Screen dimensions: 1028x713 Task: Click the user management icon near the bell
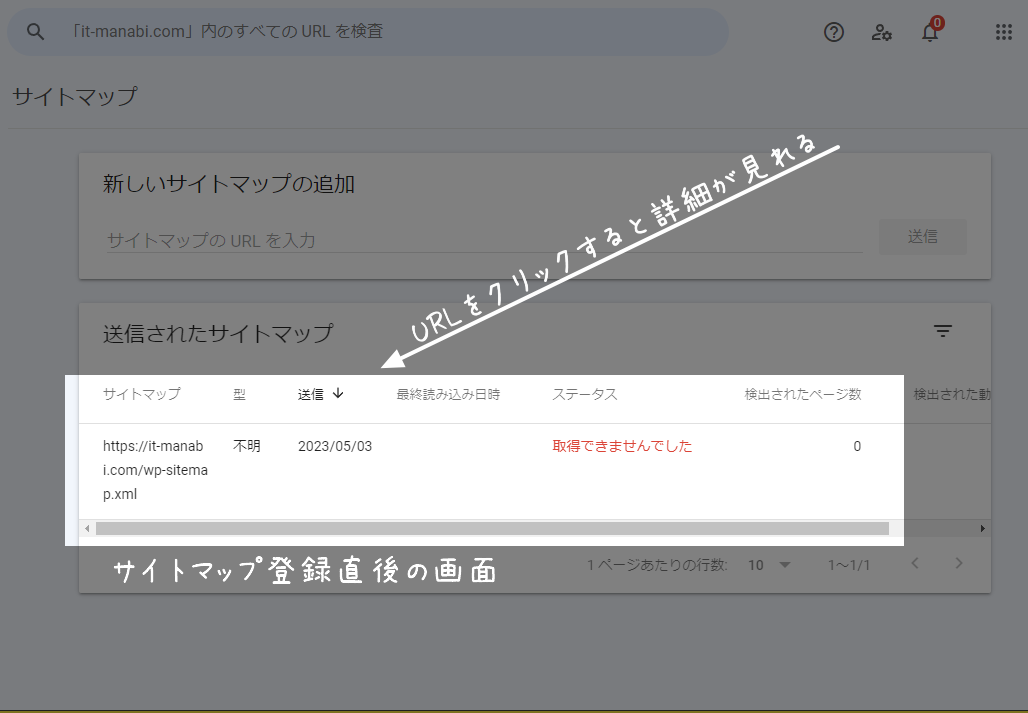coord(882,32)
